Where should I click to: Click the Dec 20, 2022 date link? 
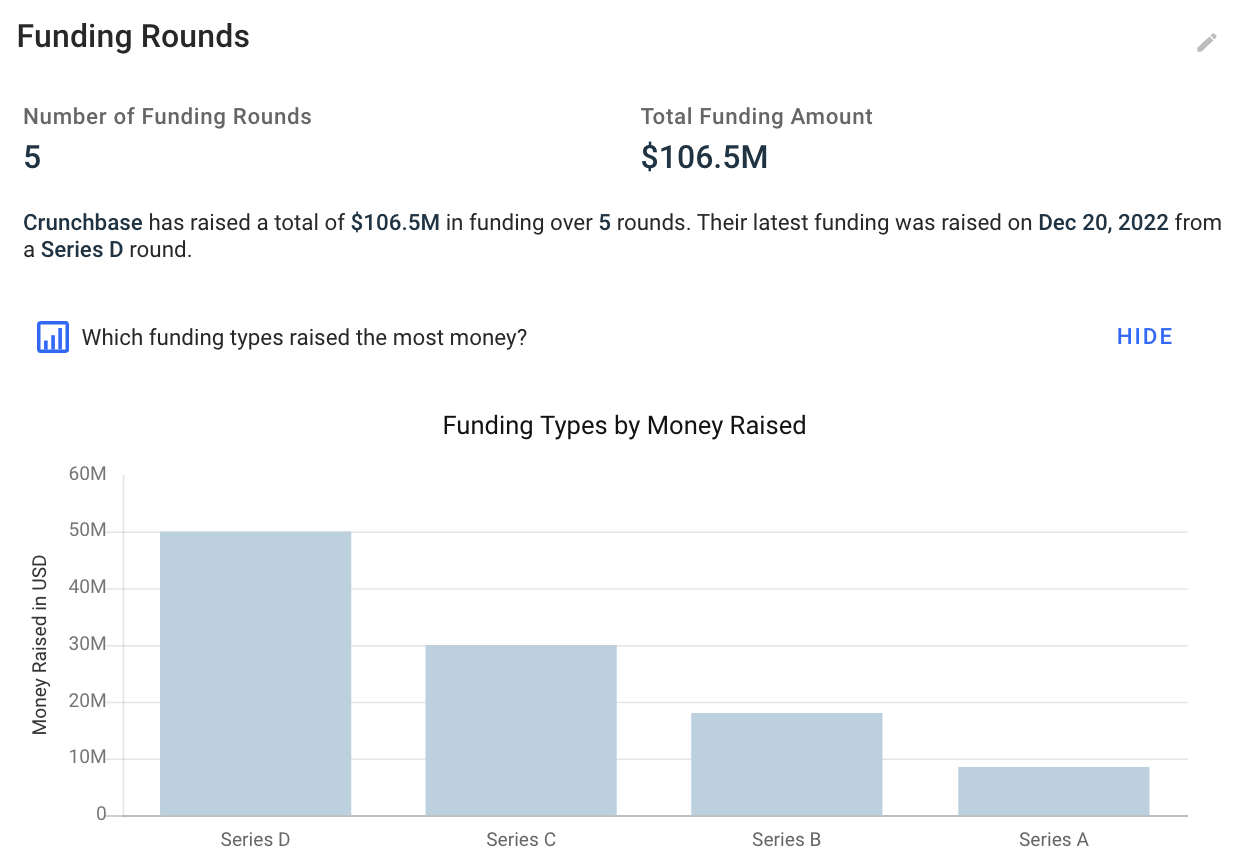1103,222
